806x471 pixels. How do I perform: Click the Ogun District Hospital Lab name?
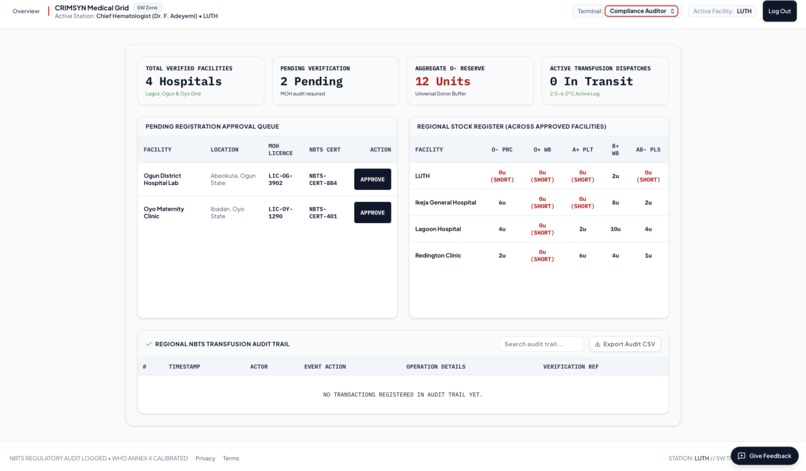[162, 179]
